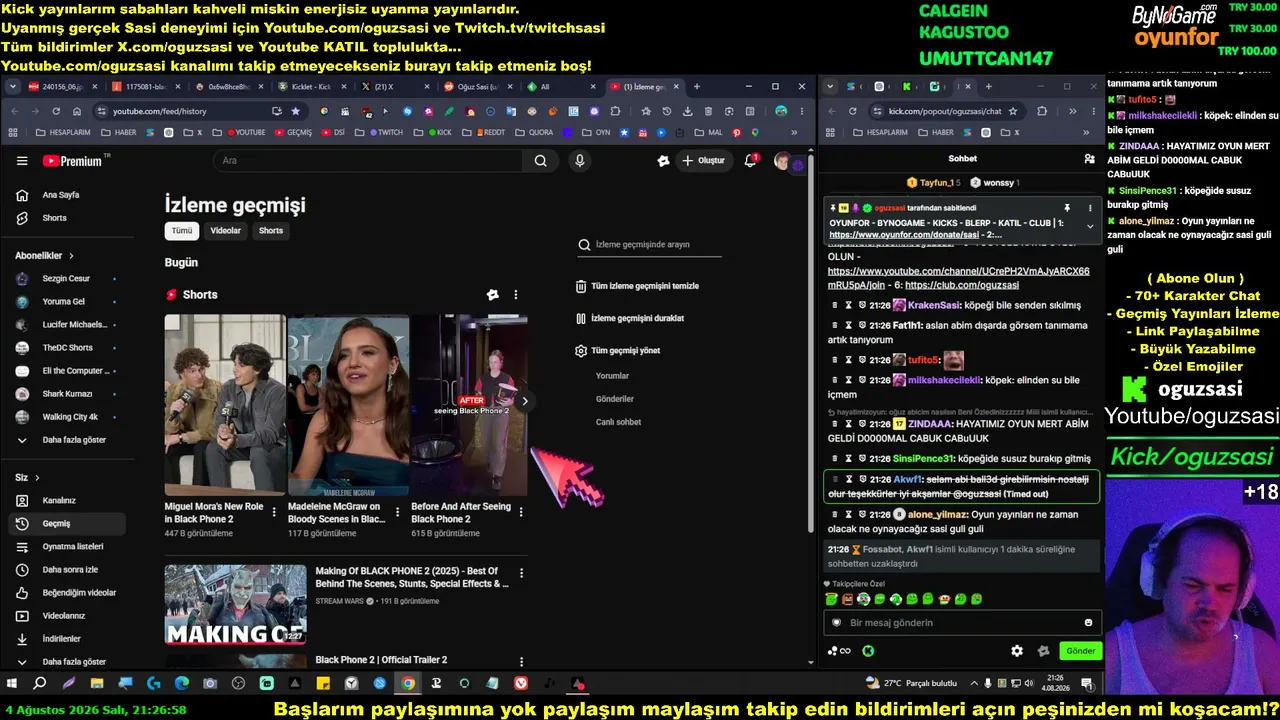Go to YouTube Premium home via logo

72,161
